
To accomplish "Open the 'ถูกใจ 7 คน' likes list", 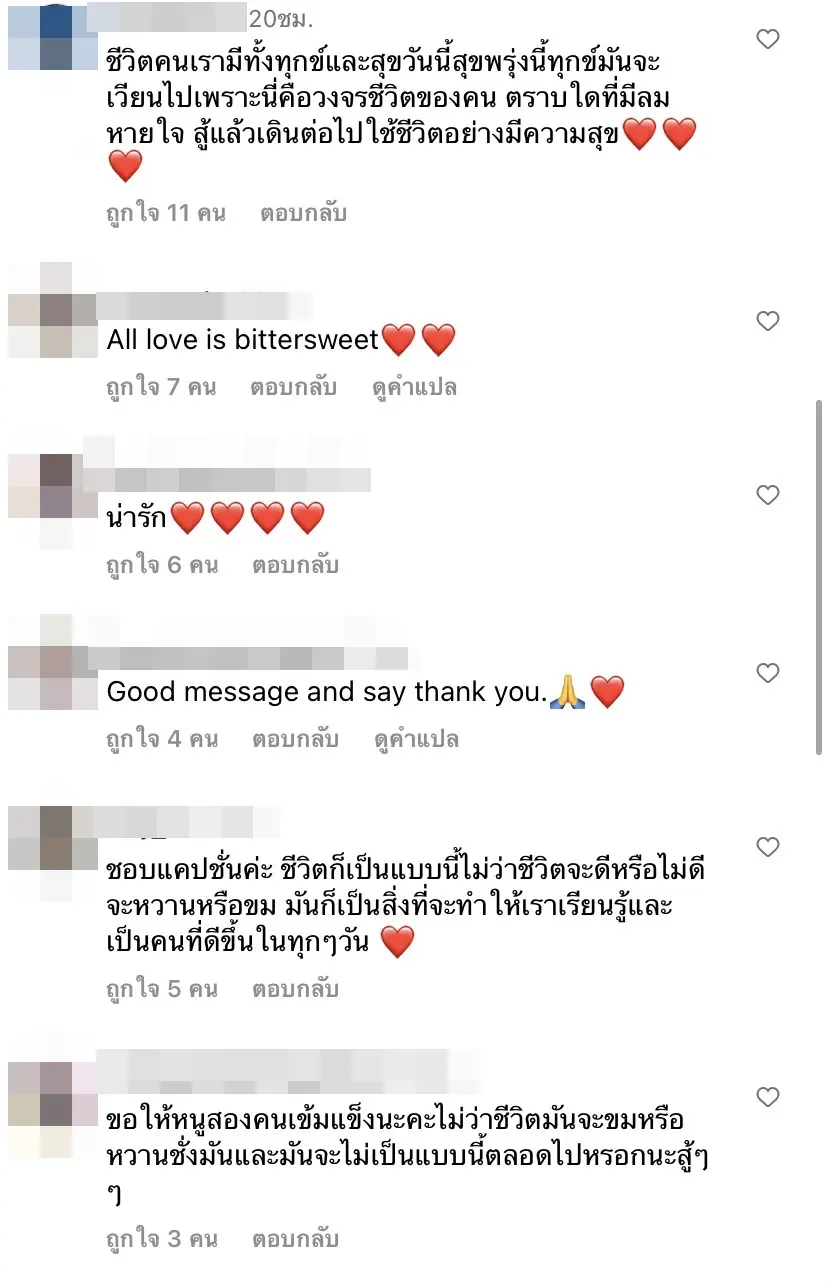I will click(x=161, y=387).
